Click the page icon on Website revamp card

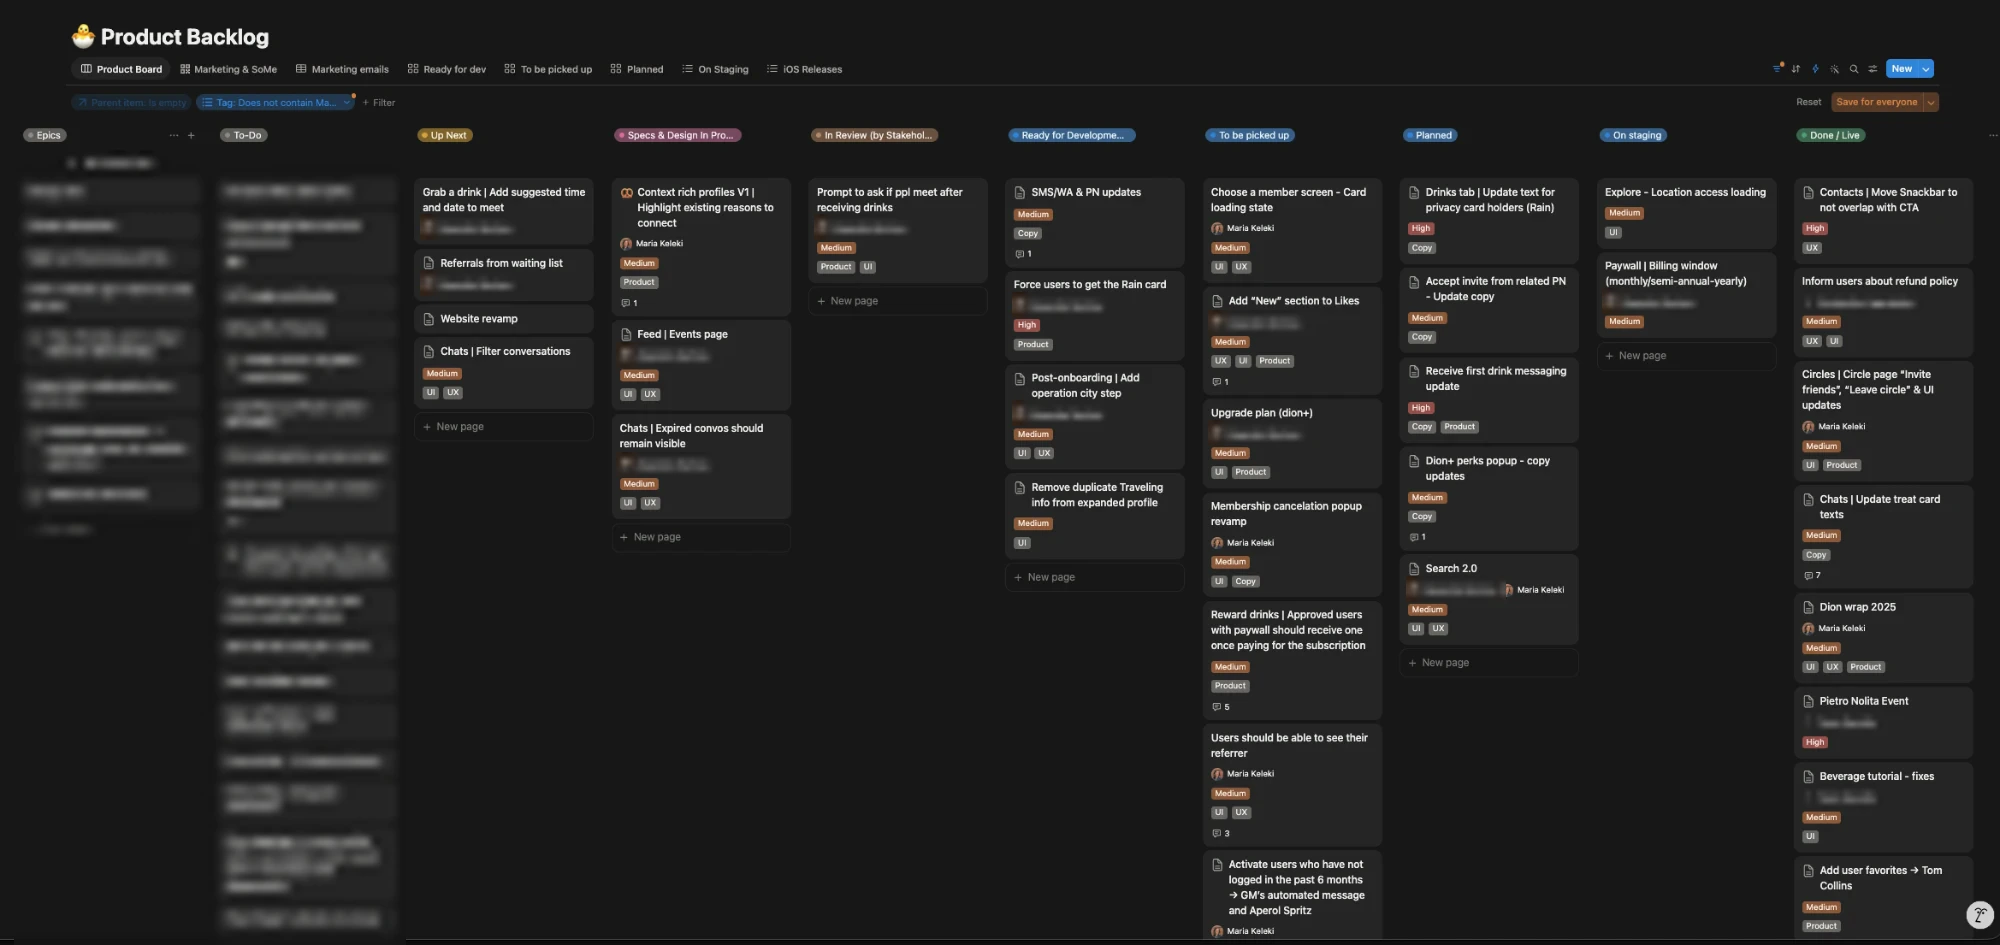428,319
